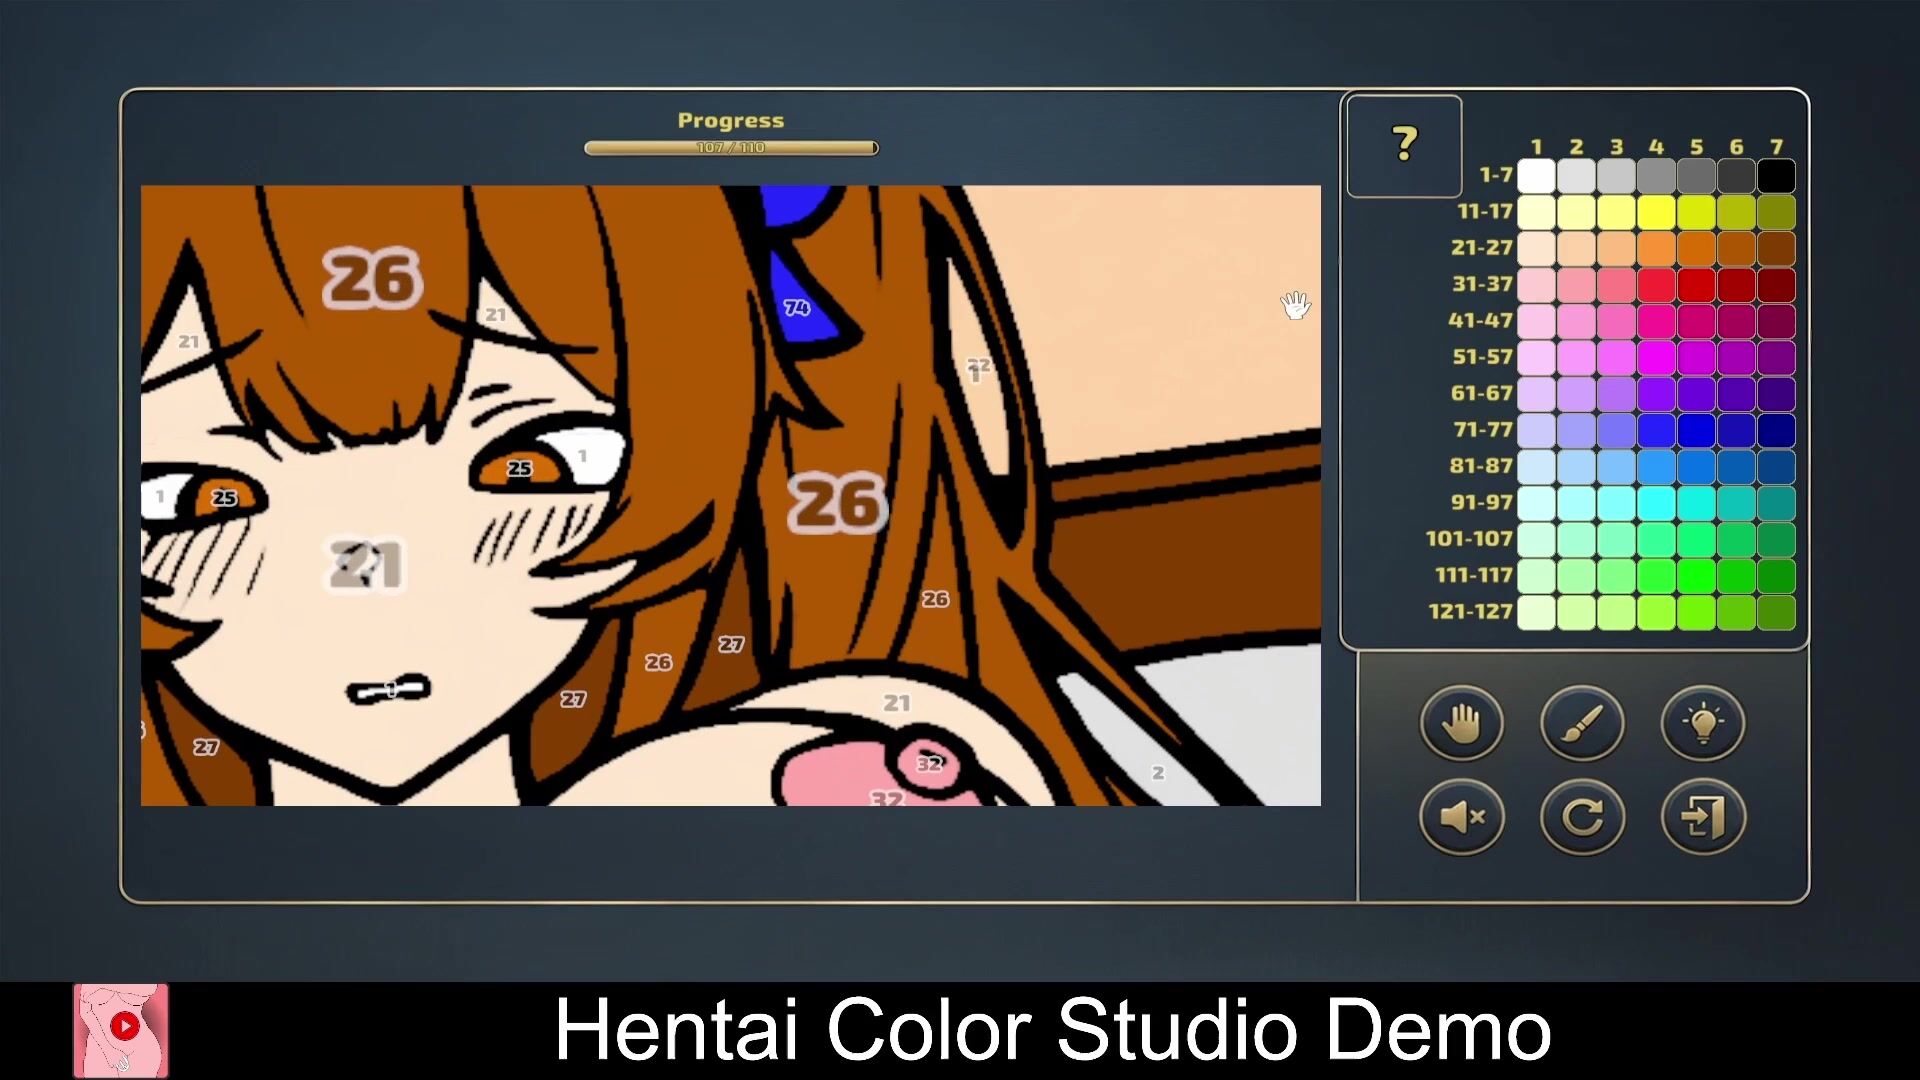Toggle the muted speaker sound button

[x=1461, y=817]
